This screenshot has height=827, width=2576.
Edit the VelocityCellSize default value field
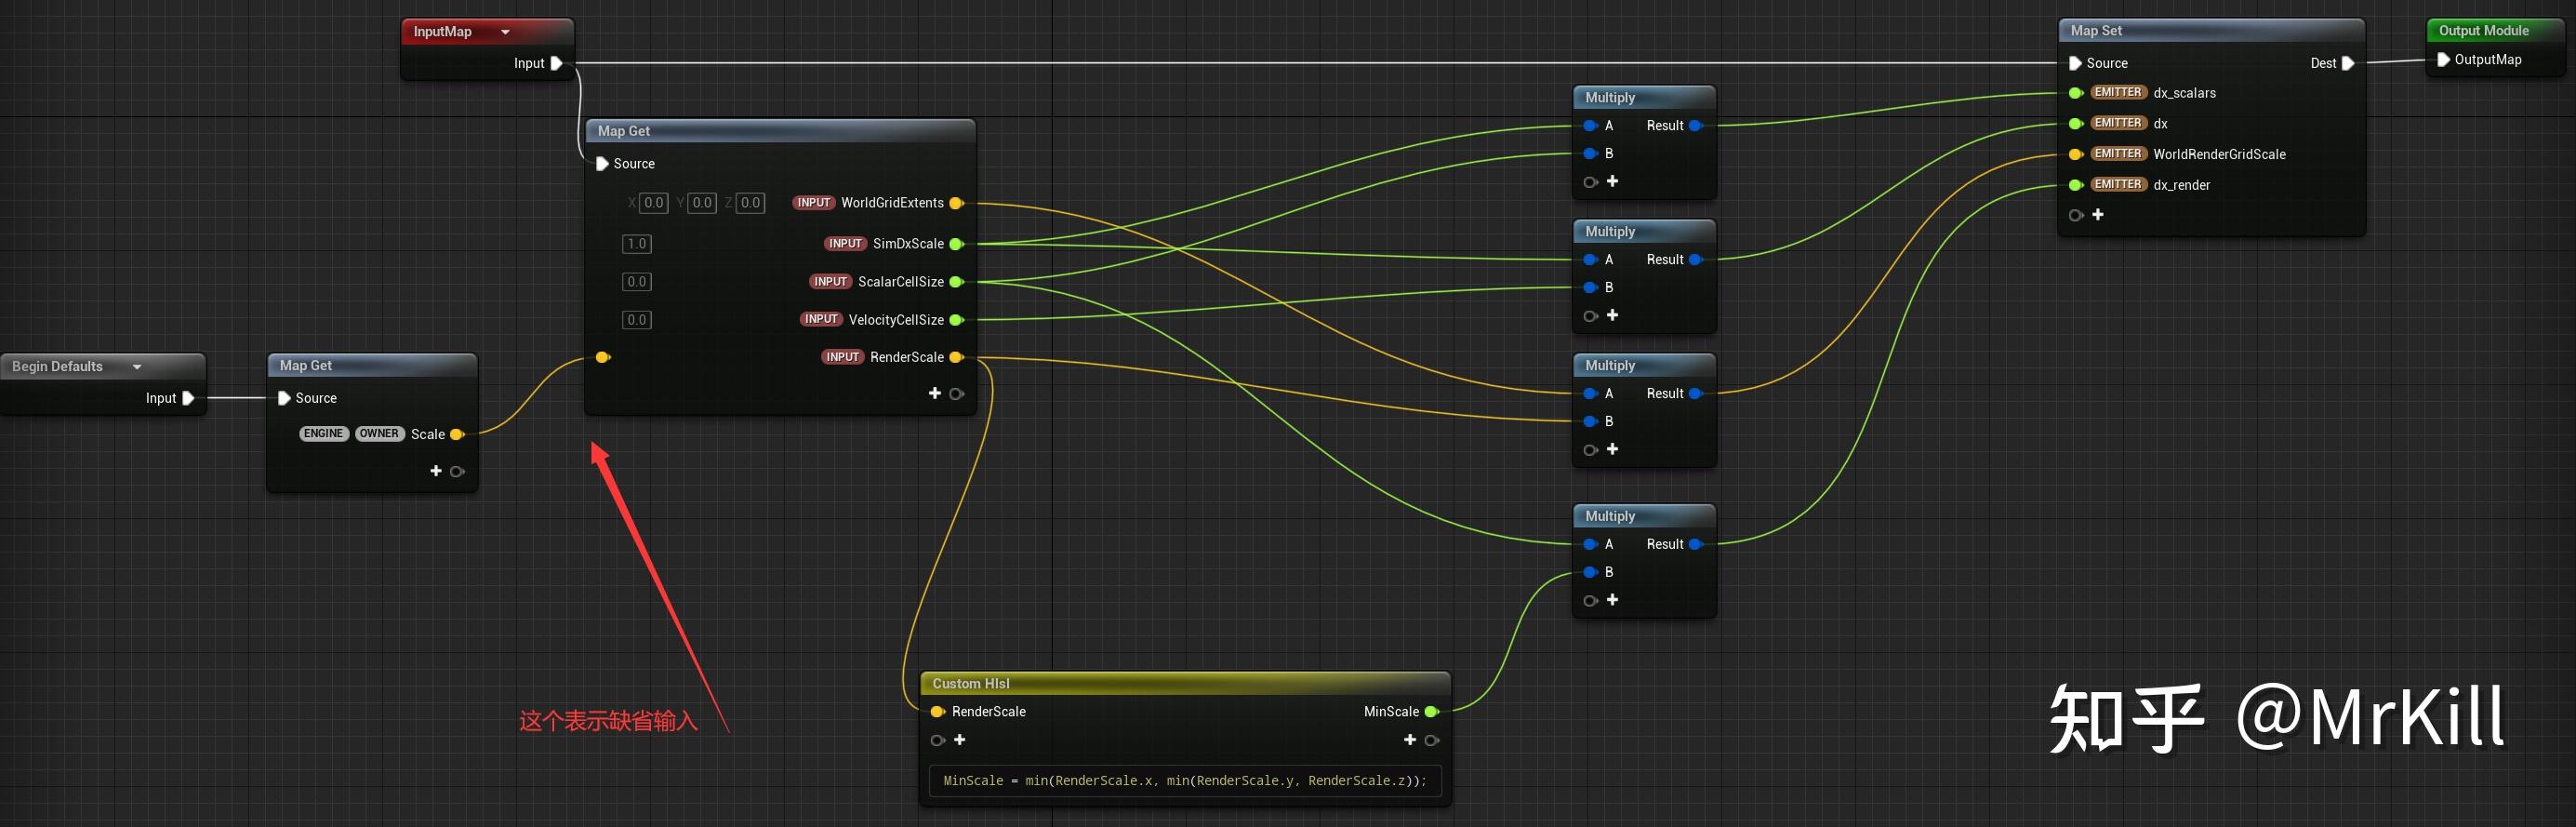point(637,320)
